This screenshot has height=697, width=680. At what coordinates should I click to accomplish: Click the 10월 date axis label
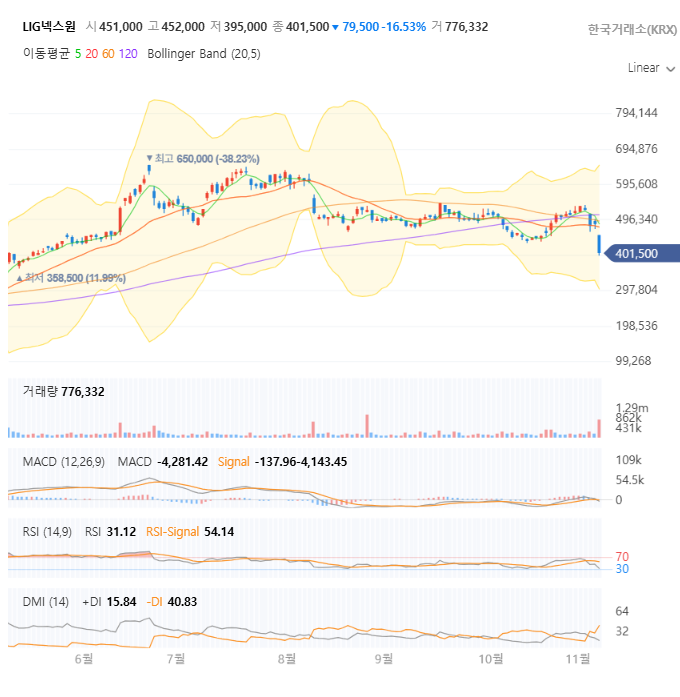tap(491, 659)
